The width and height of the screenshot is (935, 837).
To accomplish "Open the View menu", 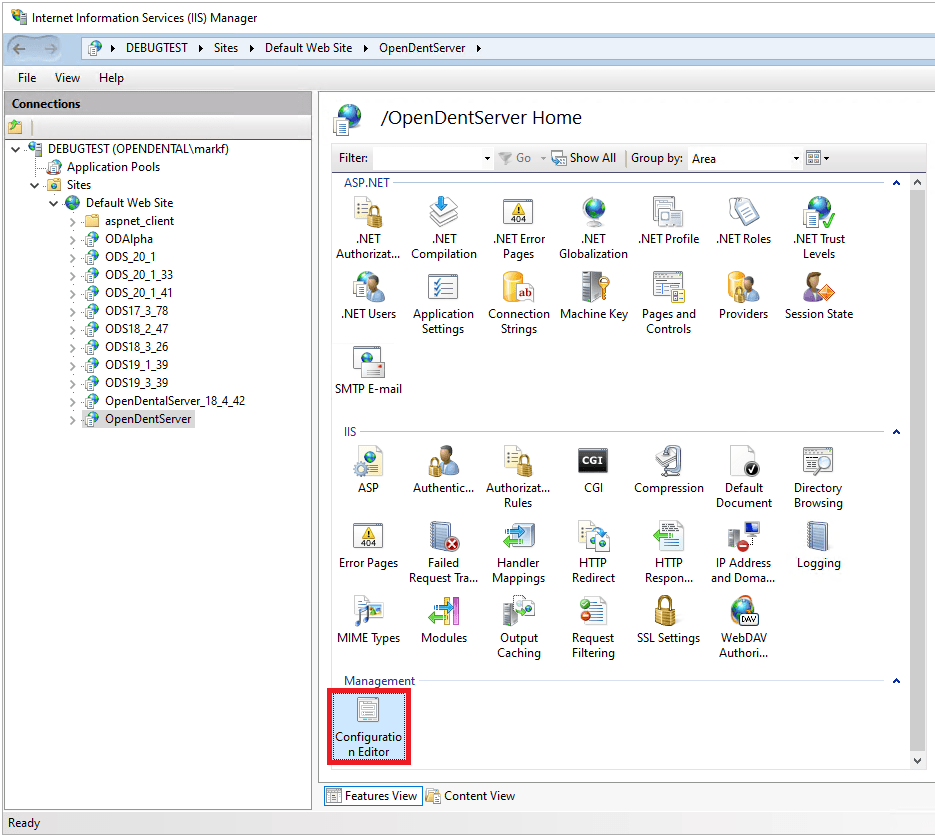I will [67, 77].
